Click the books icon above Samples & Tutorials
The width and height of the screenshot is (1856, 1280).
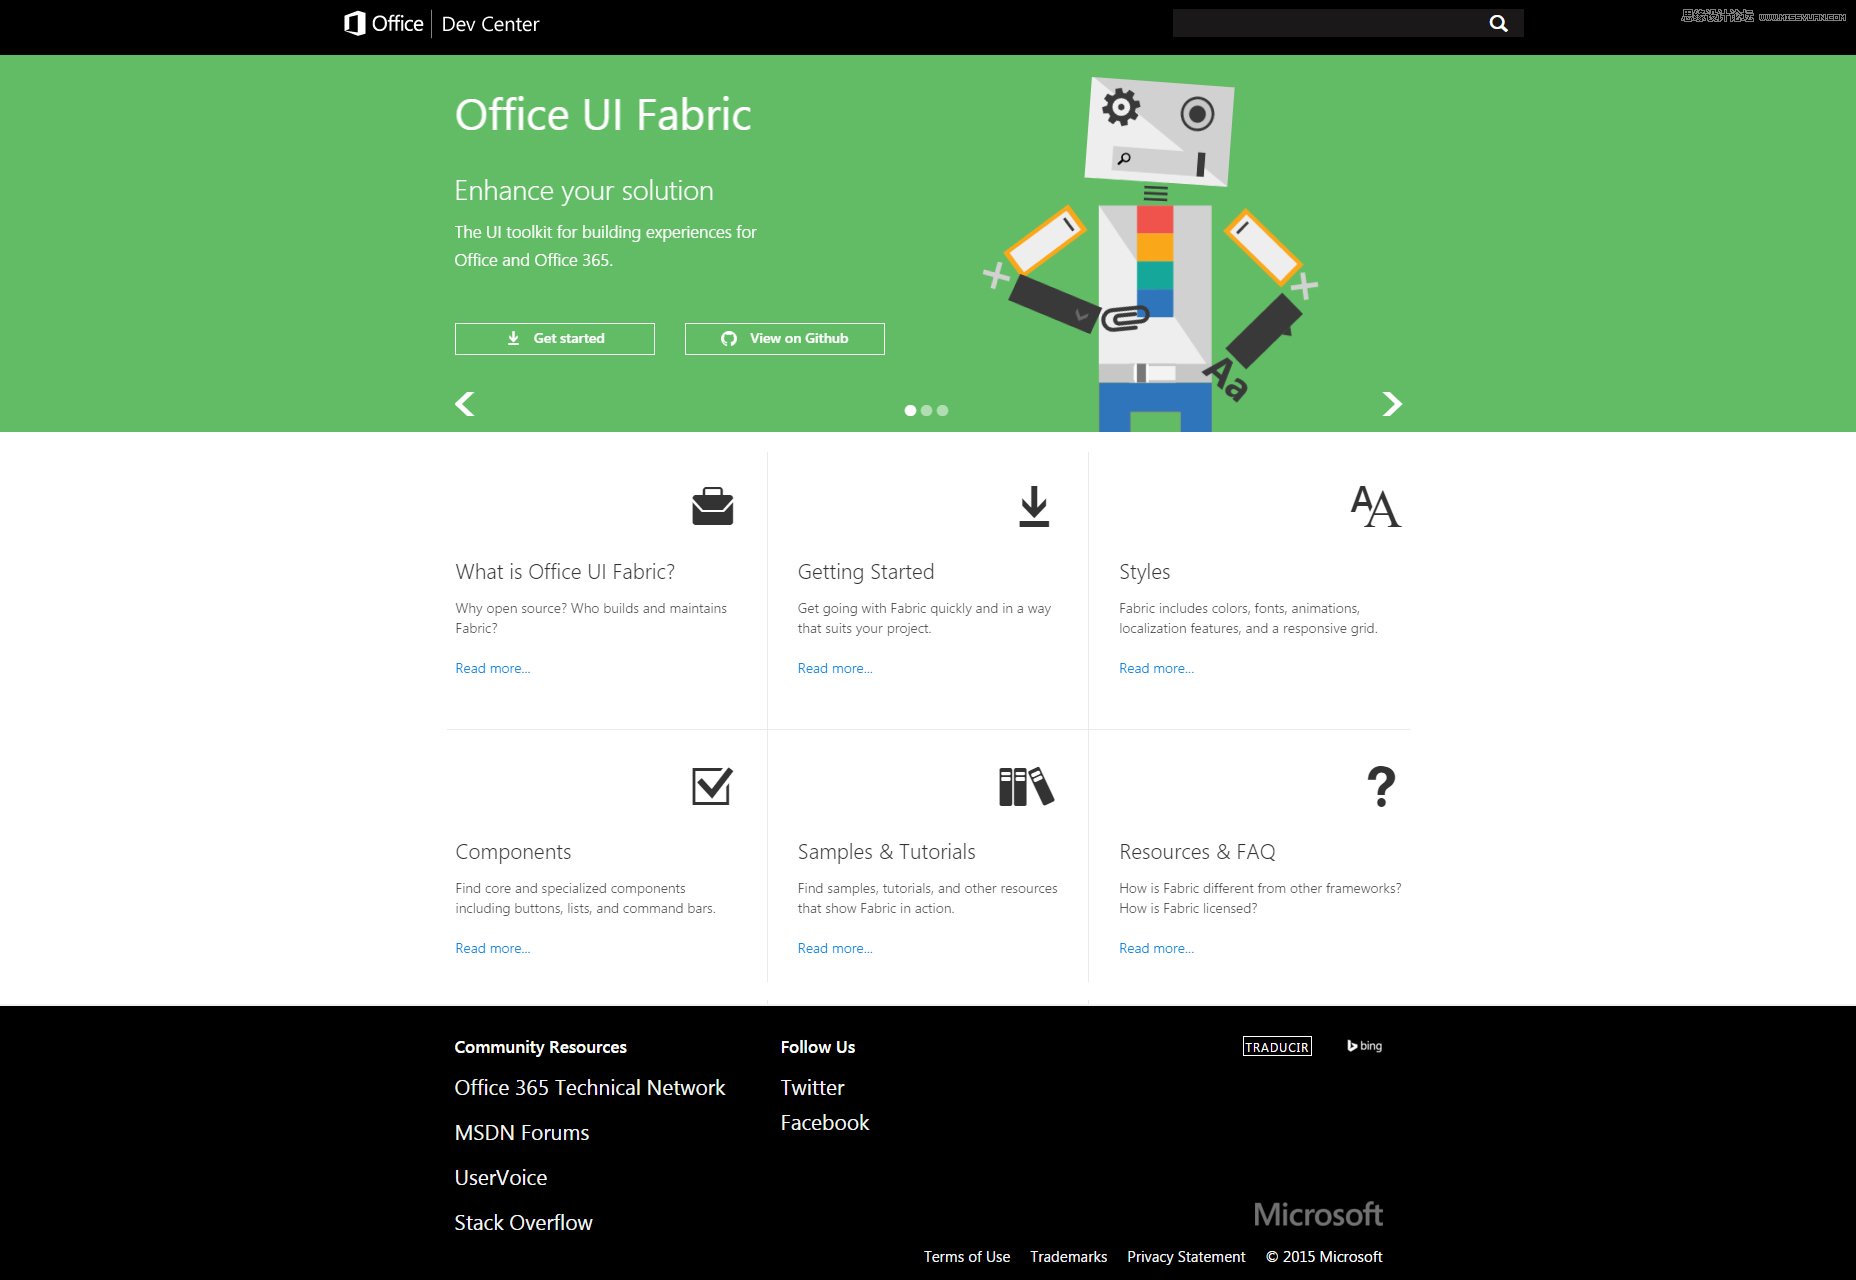[1026, 787]
